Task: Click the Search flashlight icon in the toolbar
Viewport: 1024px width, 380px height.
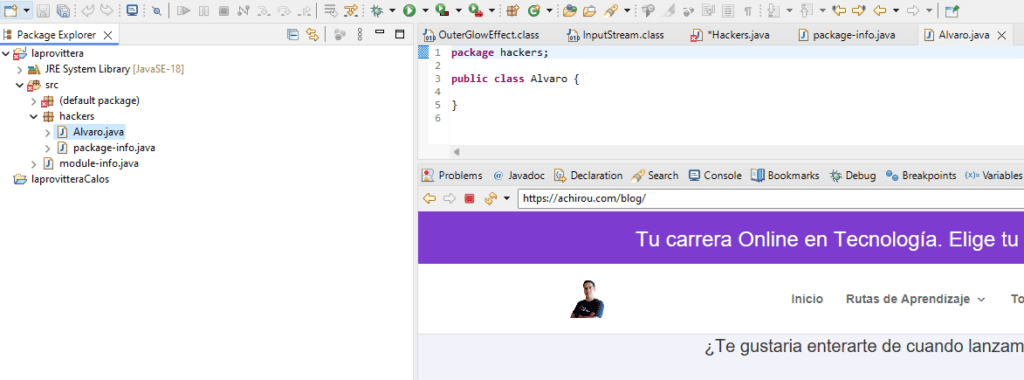Action: click(x=611, y=10)
